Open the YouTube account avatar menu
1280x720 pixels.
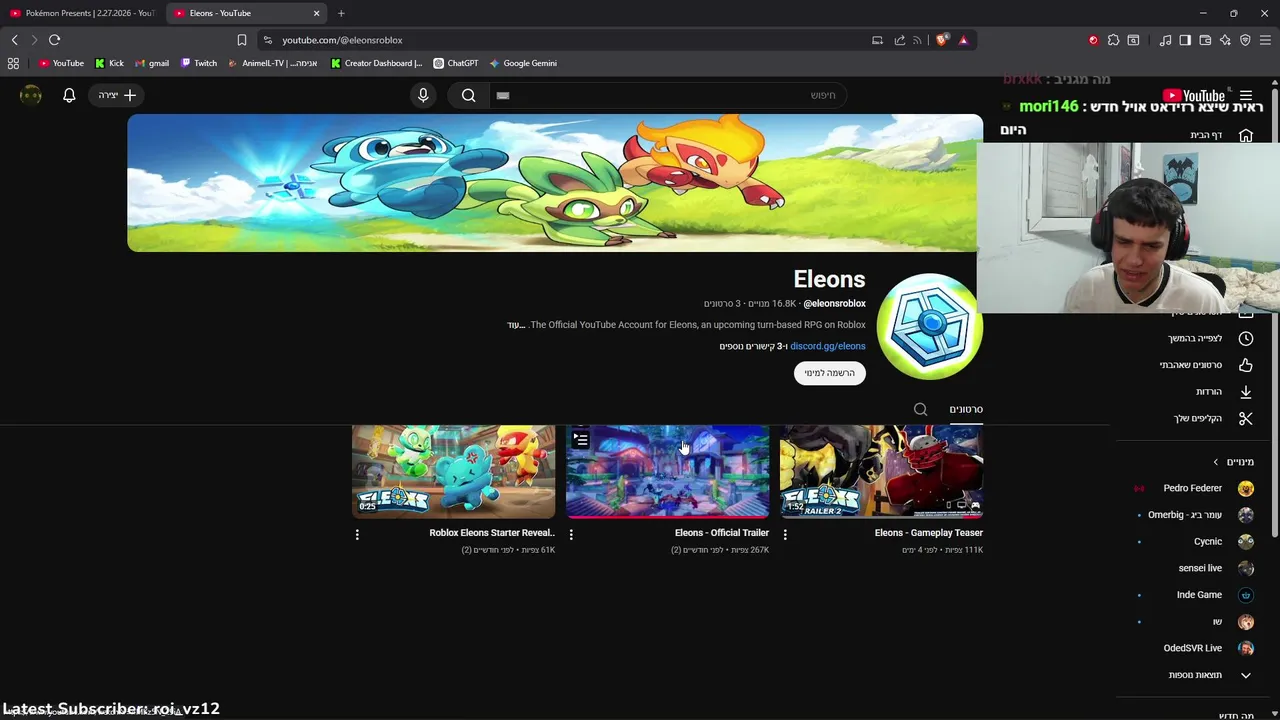coord(31,95)
